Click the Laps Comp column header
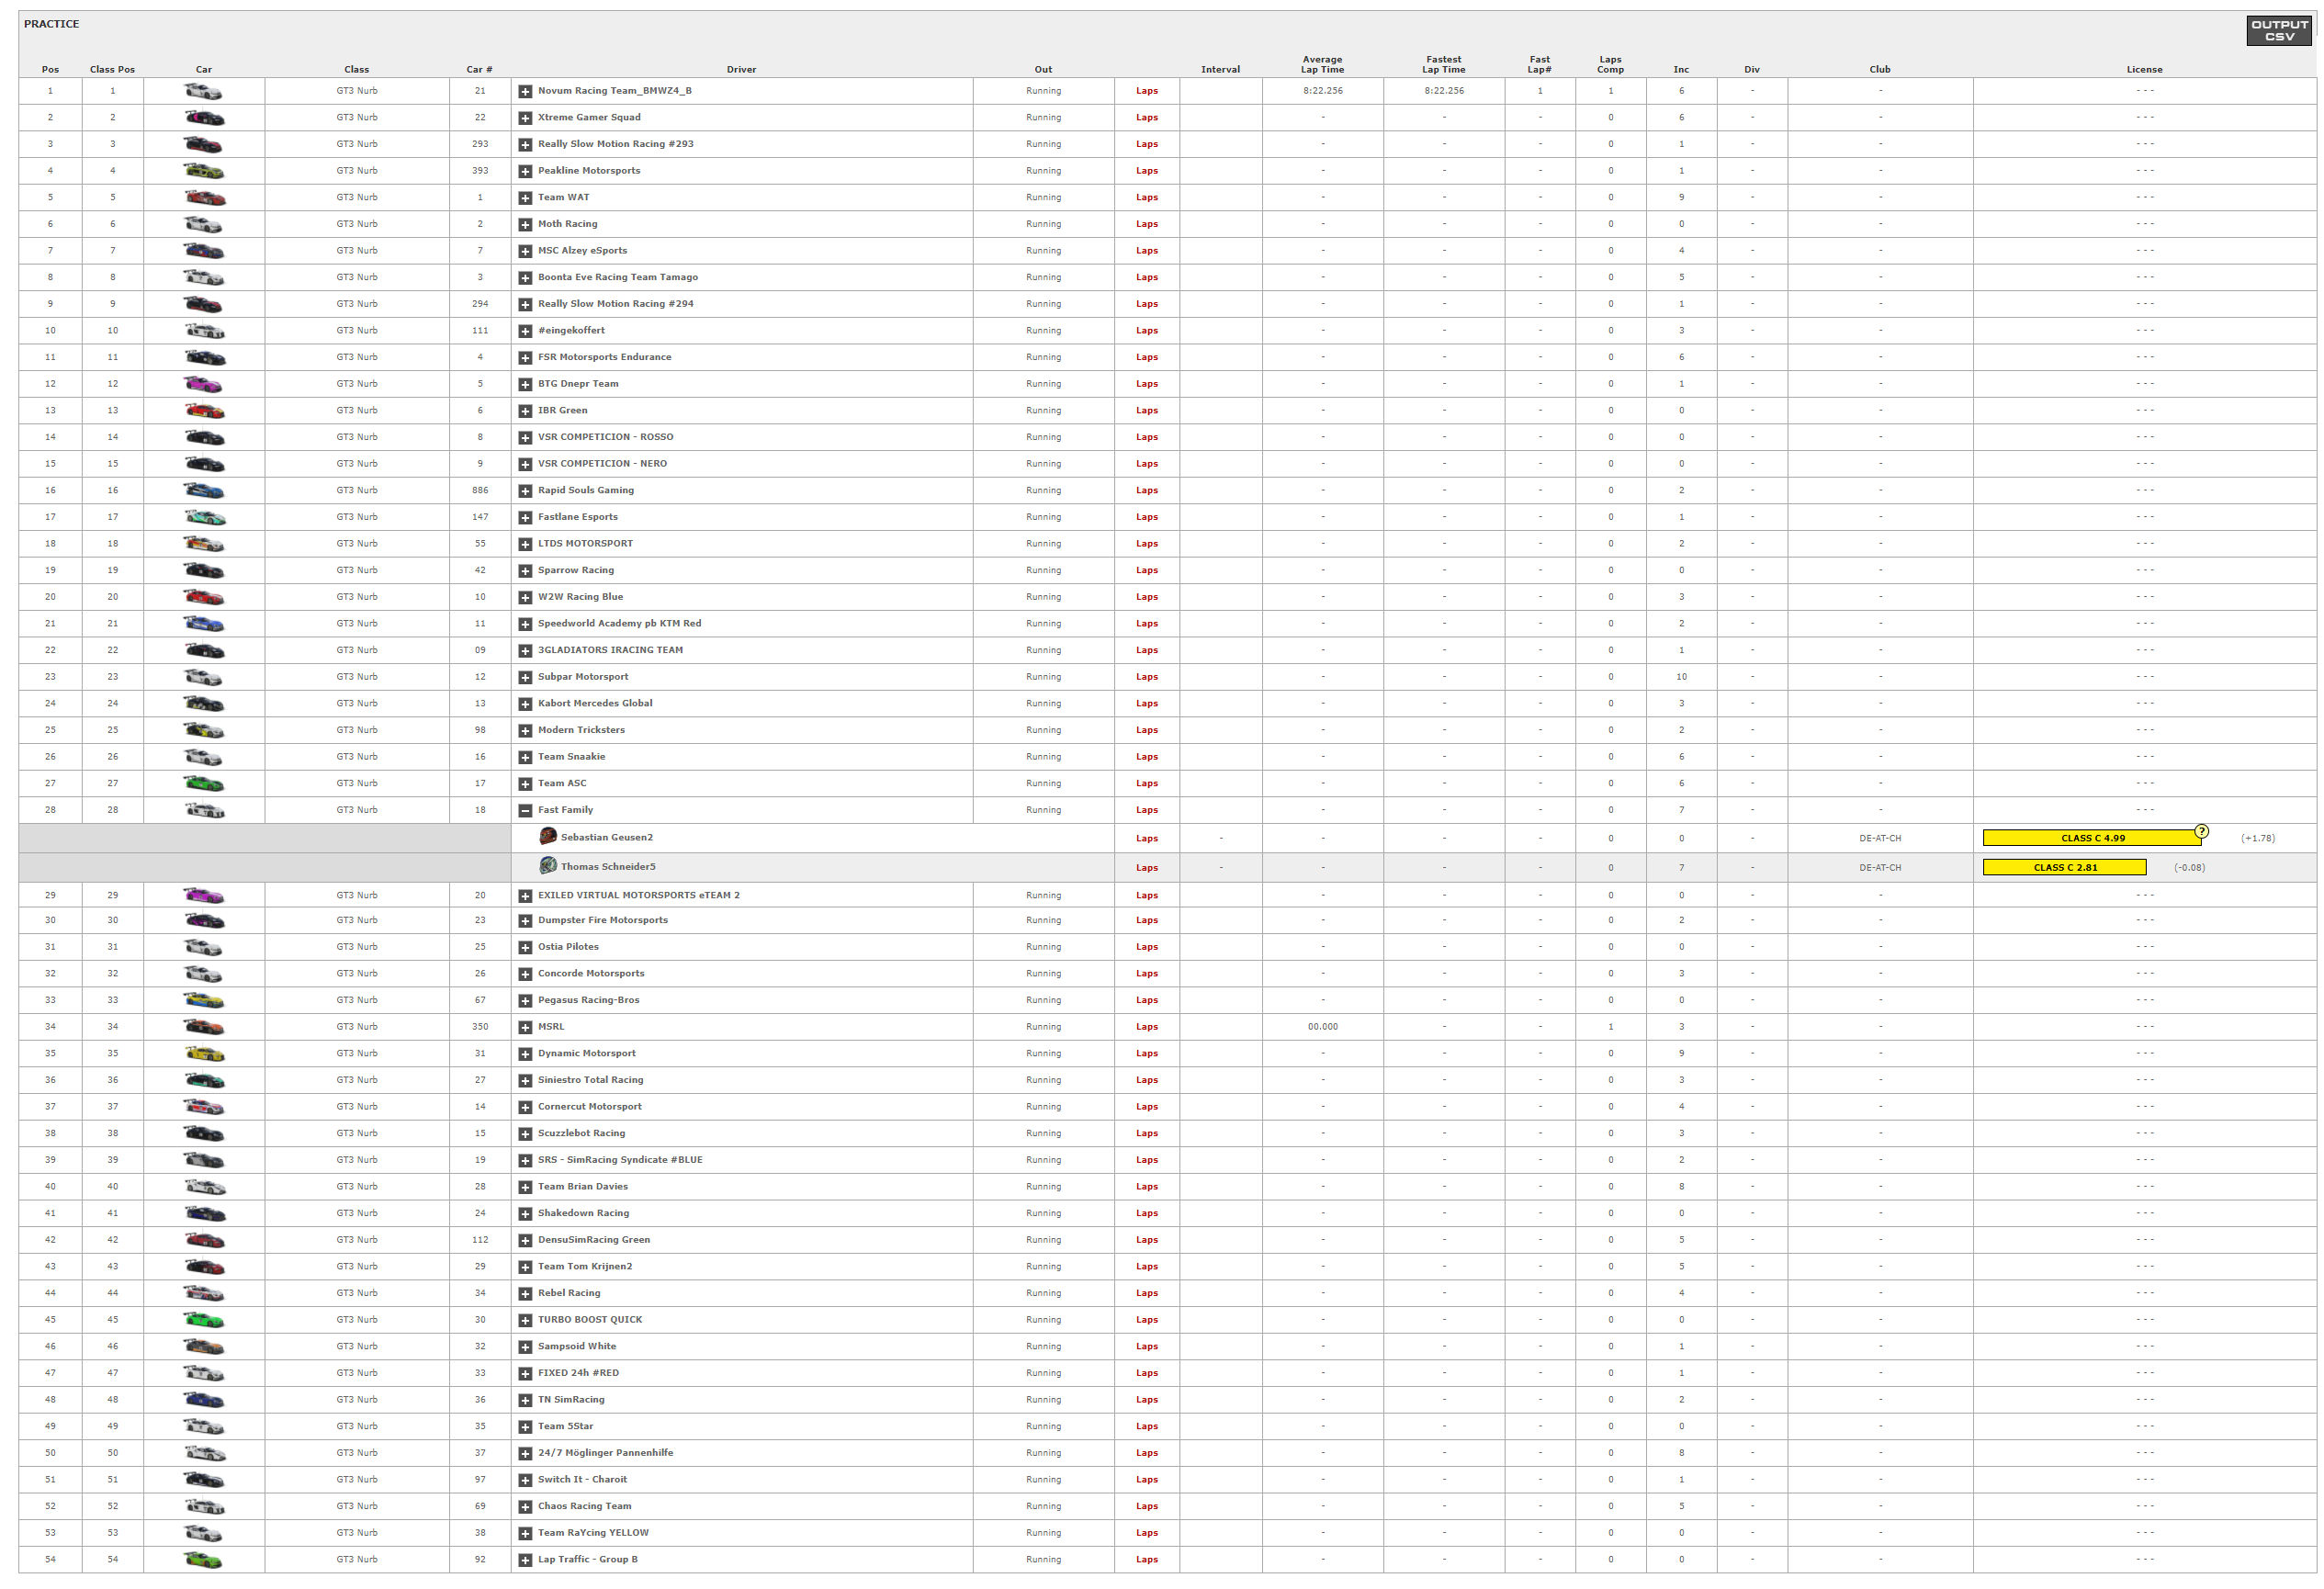 pos(1610,64)
